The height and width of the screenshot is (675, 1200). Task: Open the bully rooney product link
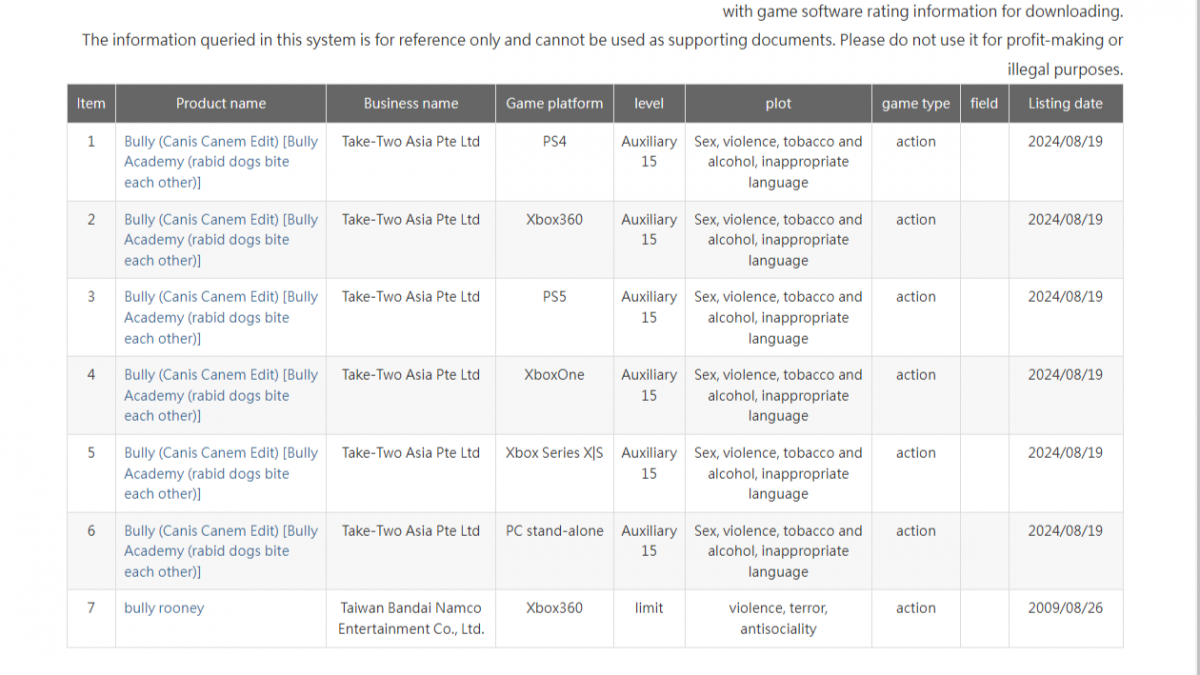pos(164,608)
